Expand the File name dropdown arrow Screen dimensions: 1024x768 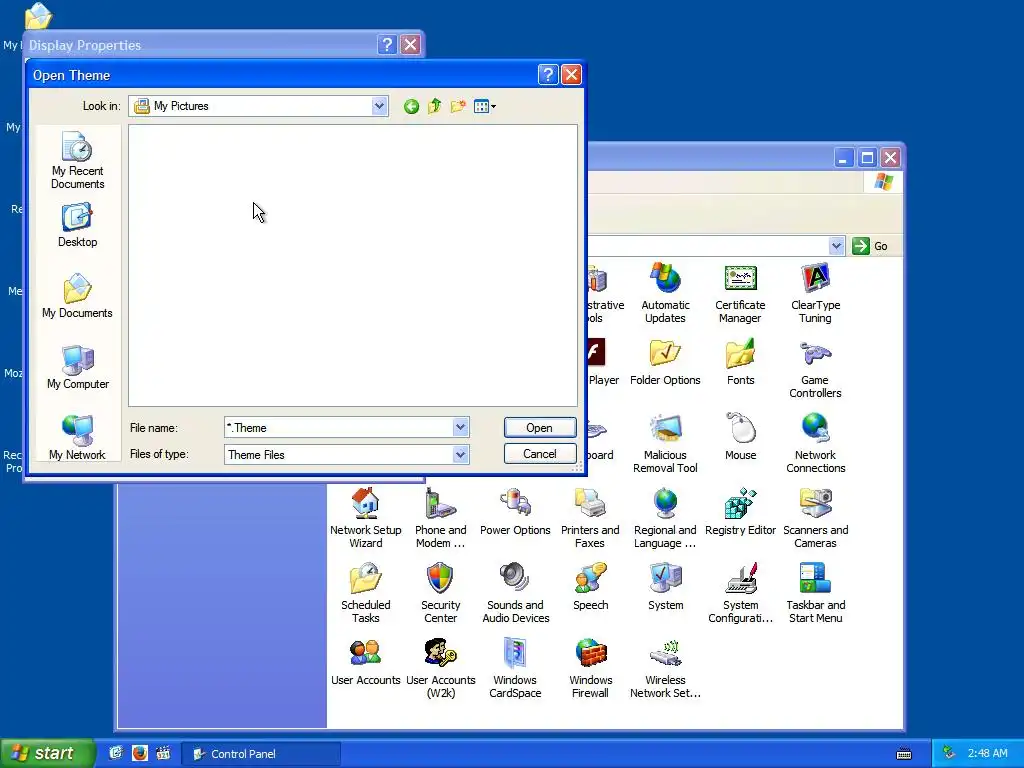coord(460,428)
